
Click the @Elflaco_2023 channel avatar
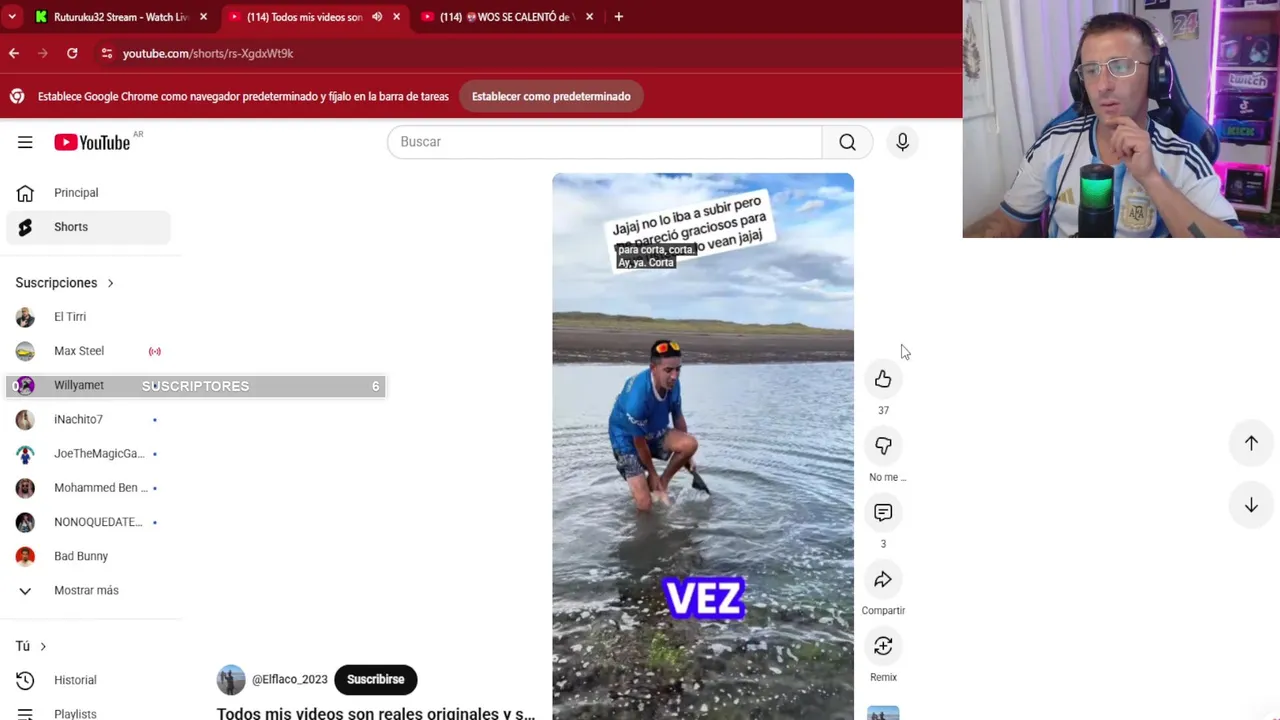pyautogui.click(x=231, y=680)
